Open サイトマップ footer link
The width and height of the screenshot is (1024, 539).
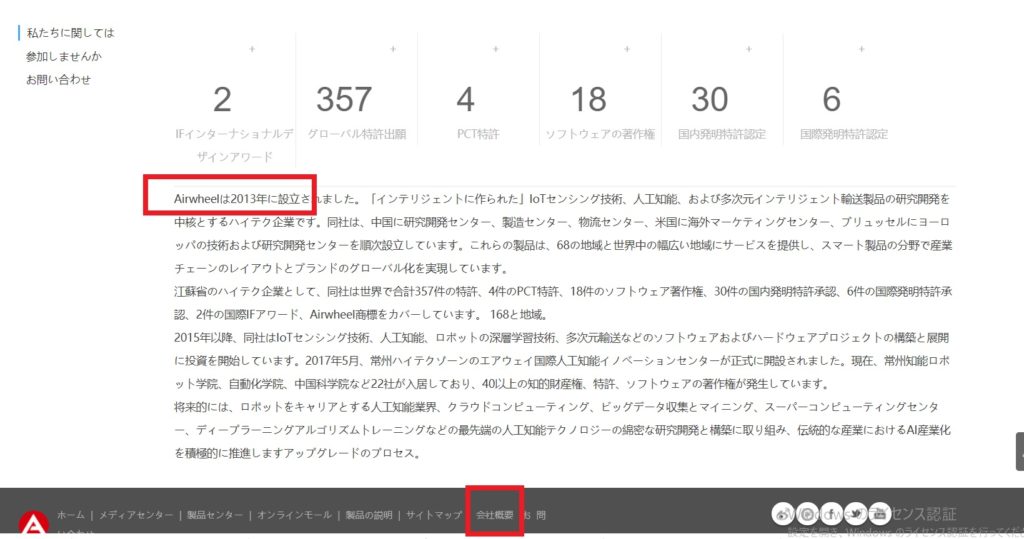[x=434, y=515]
